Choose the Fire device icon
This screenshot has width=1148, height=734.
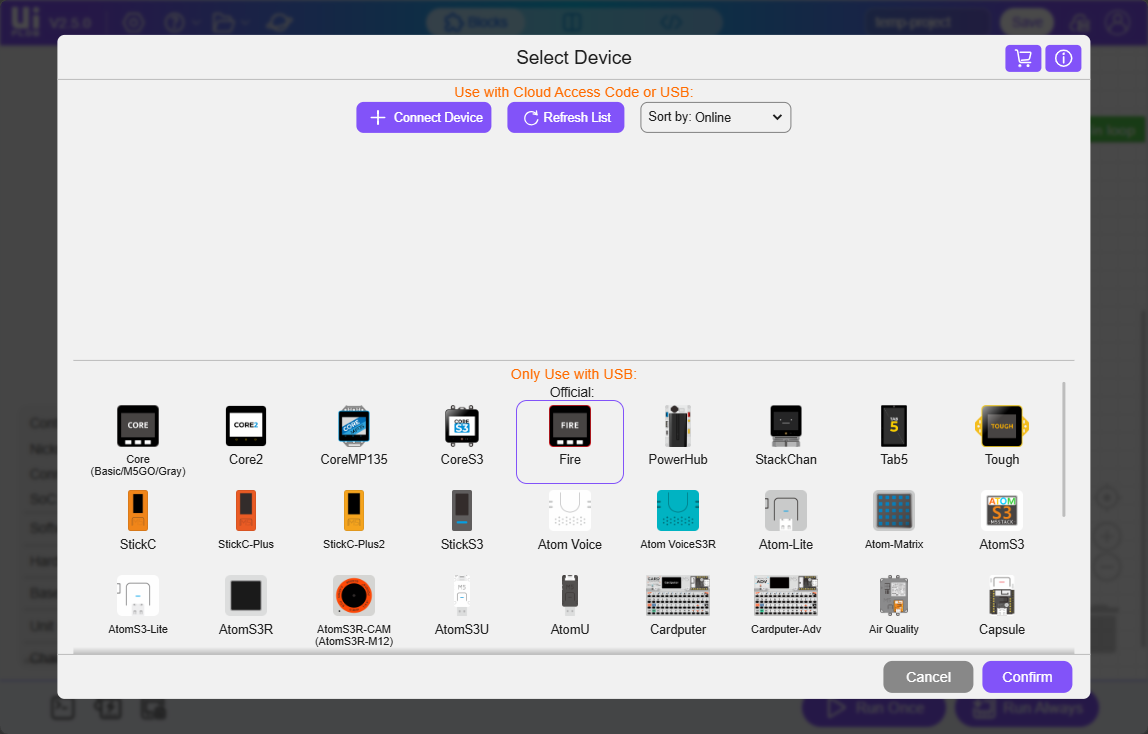pos(570,426)
